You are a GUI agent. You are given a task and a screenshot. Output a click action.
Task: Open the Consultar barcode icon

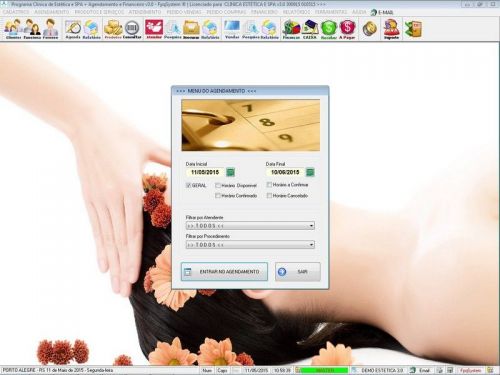coord(132,29)
